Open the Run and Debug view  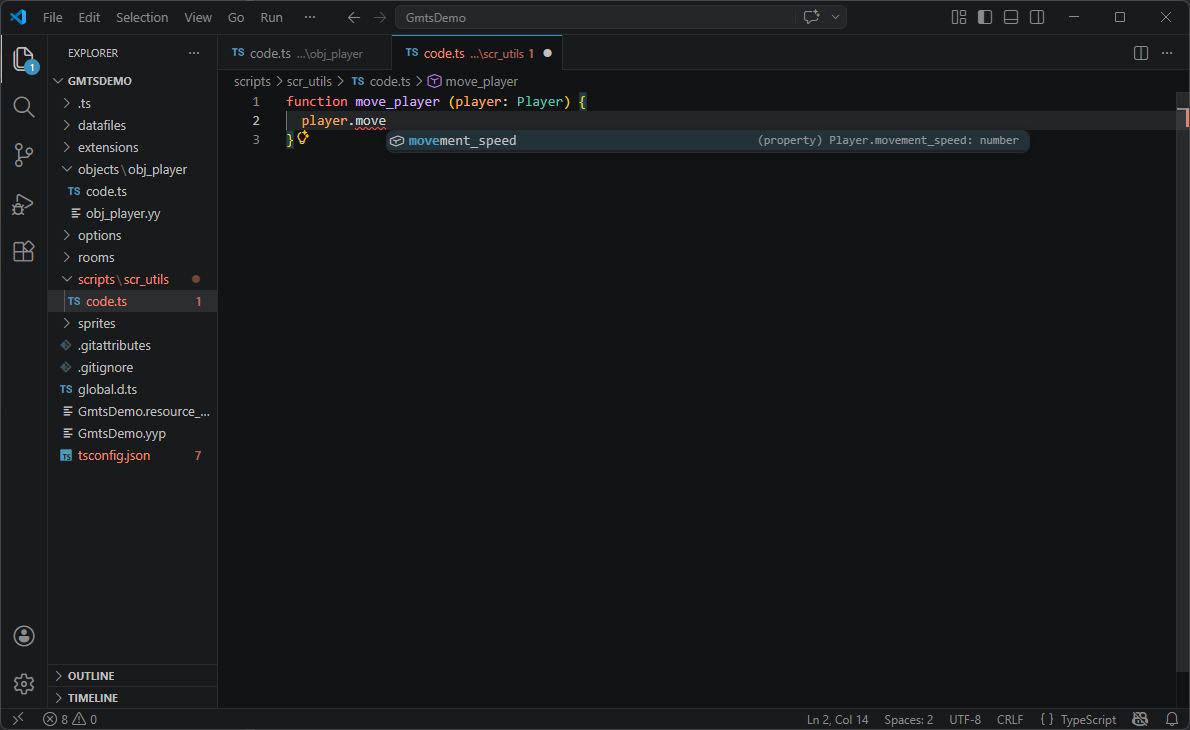pyautogui.click(x=23, y=204)
